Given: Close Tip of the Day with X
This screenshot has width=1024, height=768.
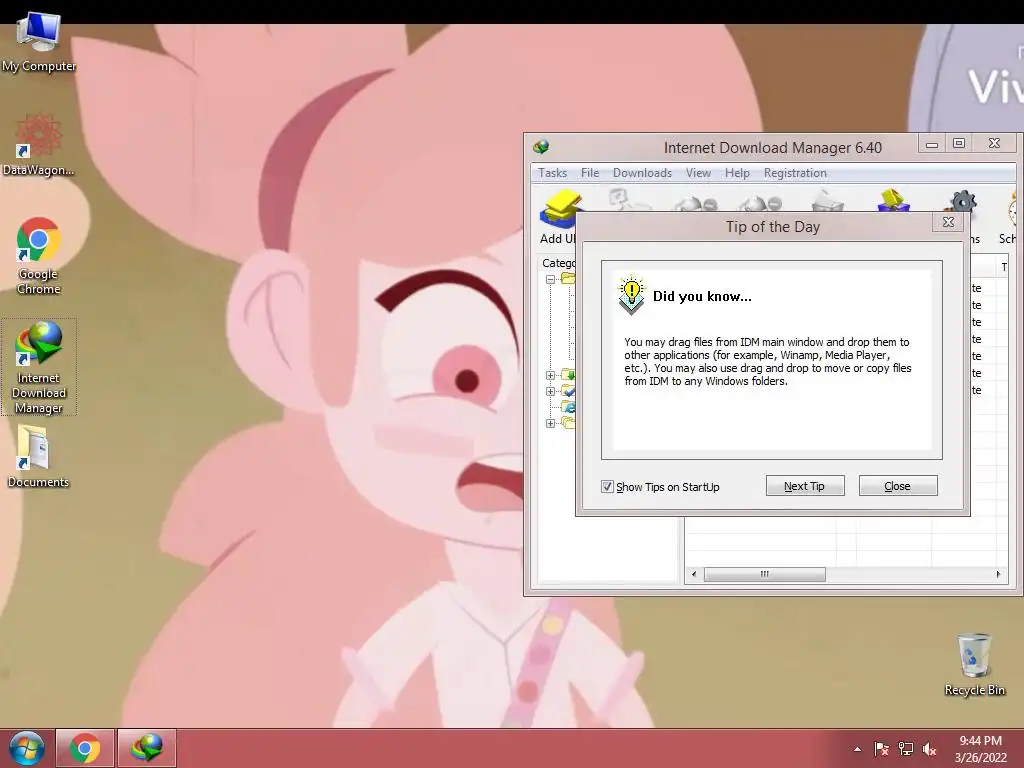Looking at the screenshot, I should point(948,222).
